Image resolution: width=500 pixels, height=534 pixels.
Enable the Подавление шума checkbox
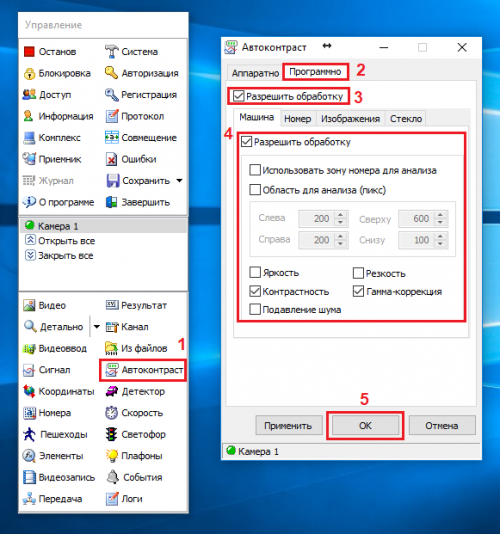coord(255,309)
